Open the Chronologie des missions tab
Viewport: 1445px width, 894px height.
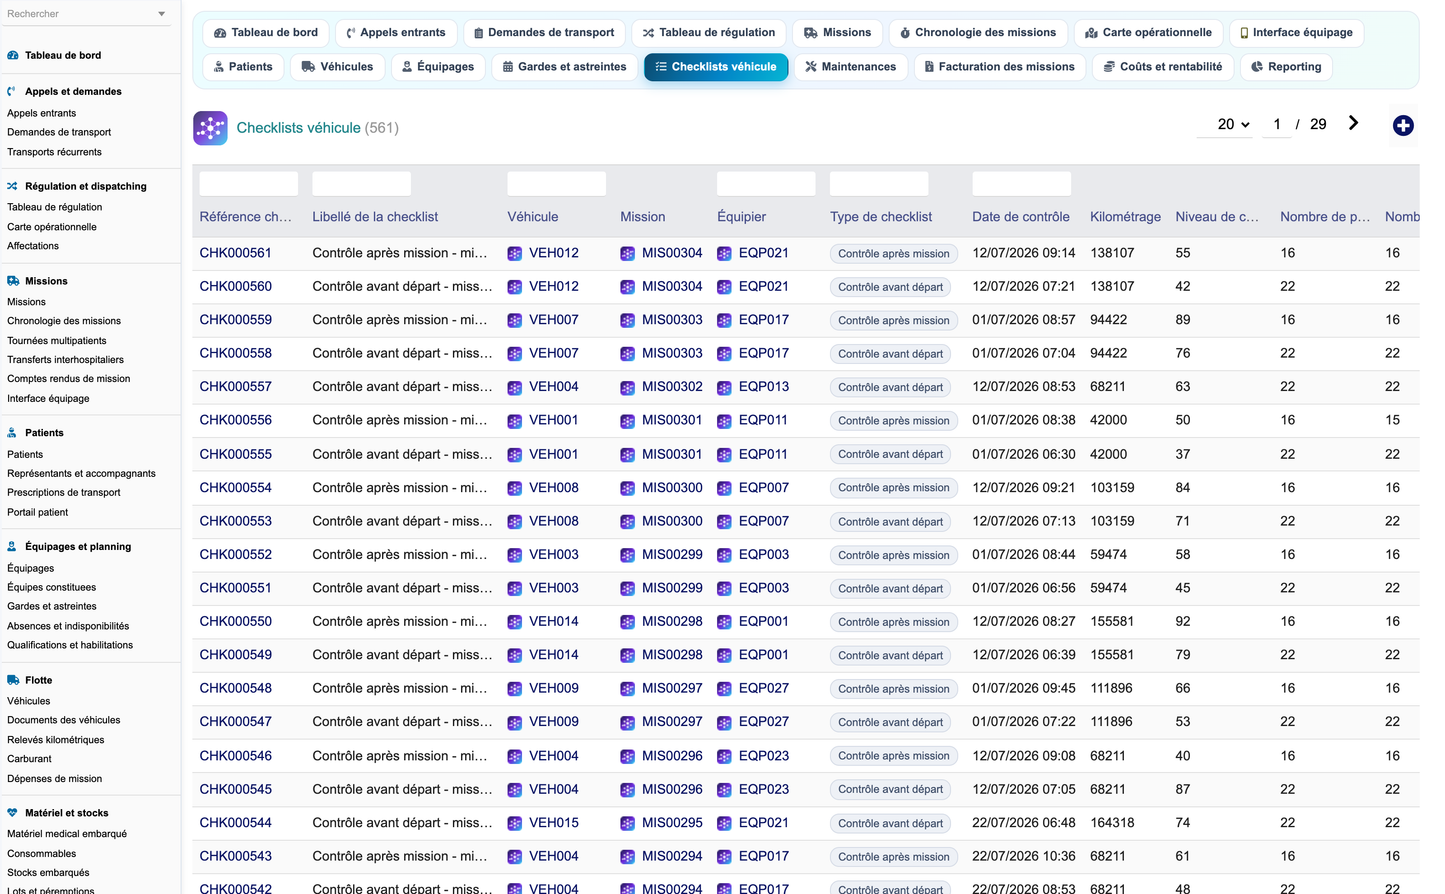(978, 33)
